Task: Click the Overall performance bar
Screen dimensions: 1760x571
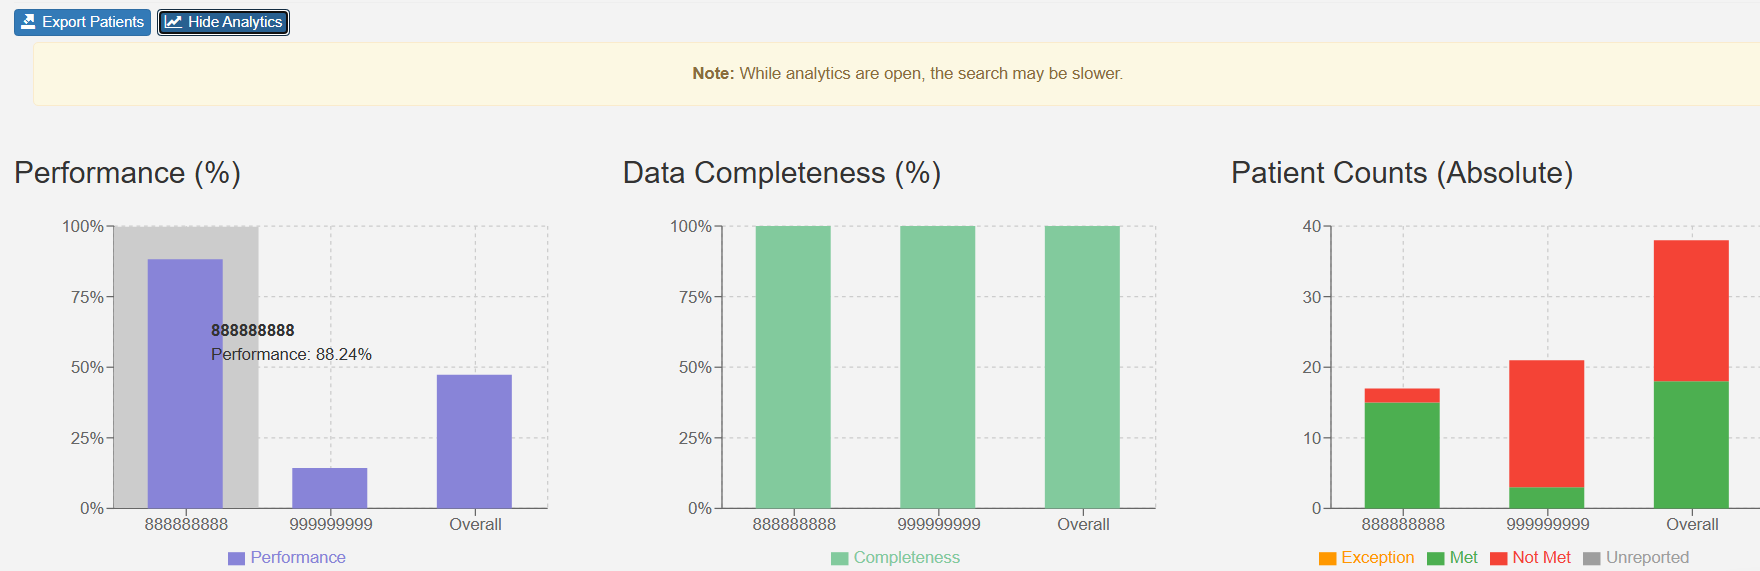Action: (474, 441)
